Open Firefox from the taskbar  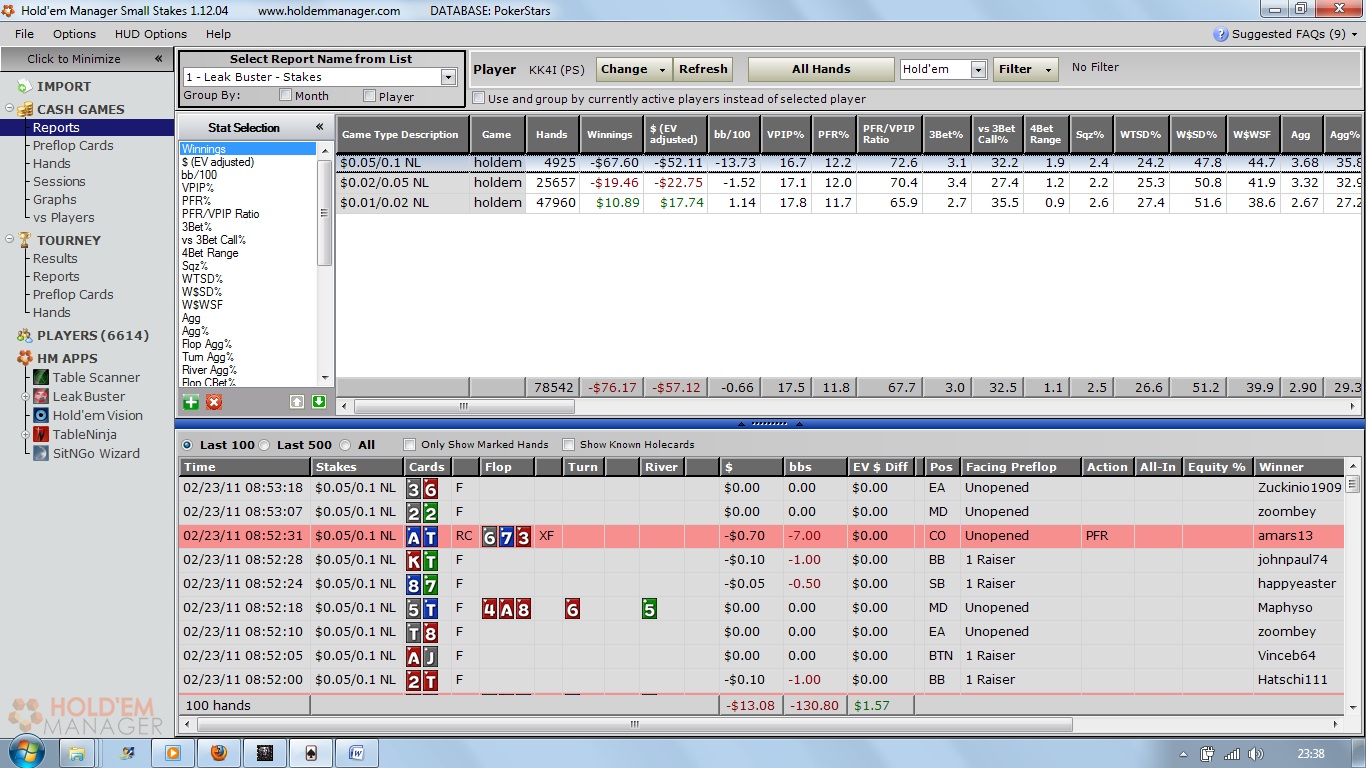point(218,753)
